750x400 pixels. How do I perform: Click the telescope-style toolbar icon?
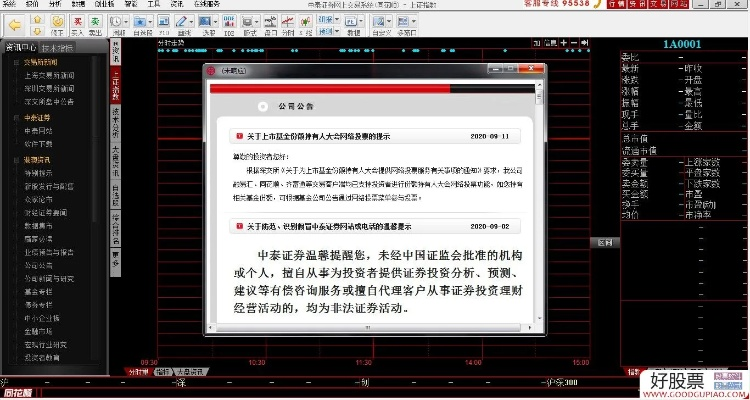(270, 22)
